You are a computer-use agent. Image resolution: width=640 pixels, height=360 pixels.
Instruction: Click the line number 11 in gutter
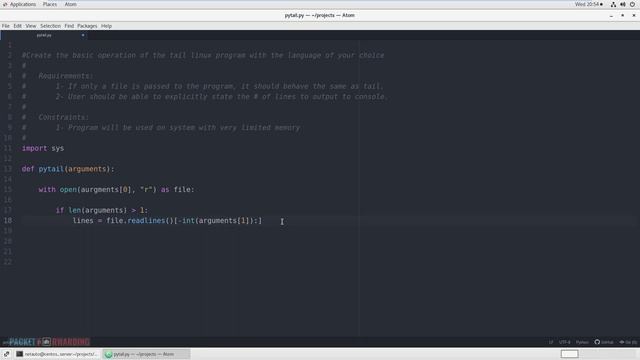[8, 148]
